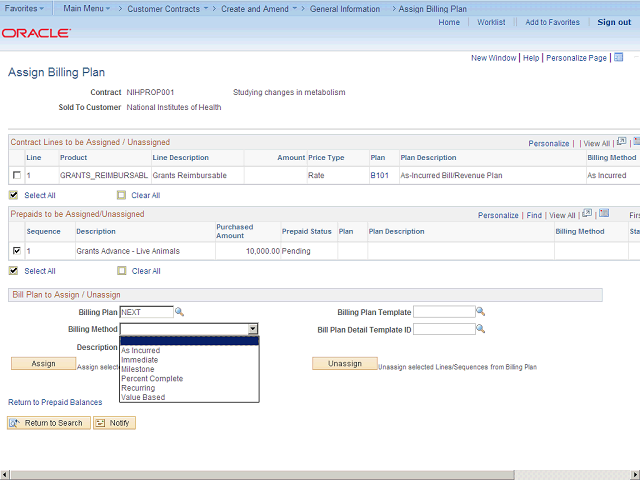Image resolution: width=640 pixels, height=480 pixels.
Task: Click grid download icon in Prepaids header
Action: point(602,214)
